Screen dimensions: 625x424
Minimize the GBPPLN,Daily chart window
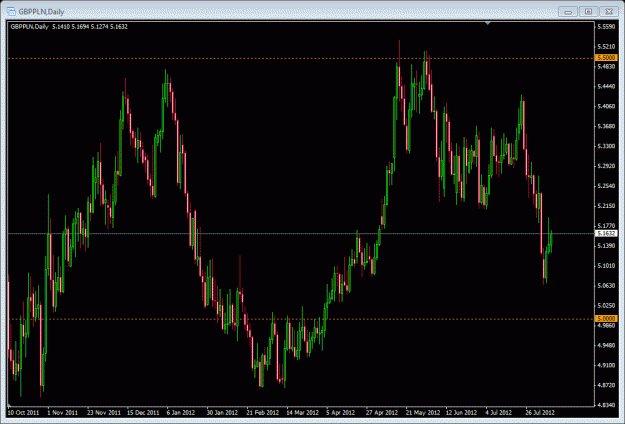[x=568, y=12]
